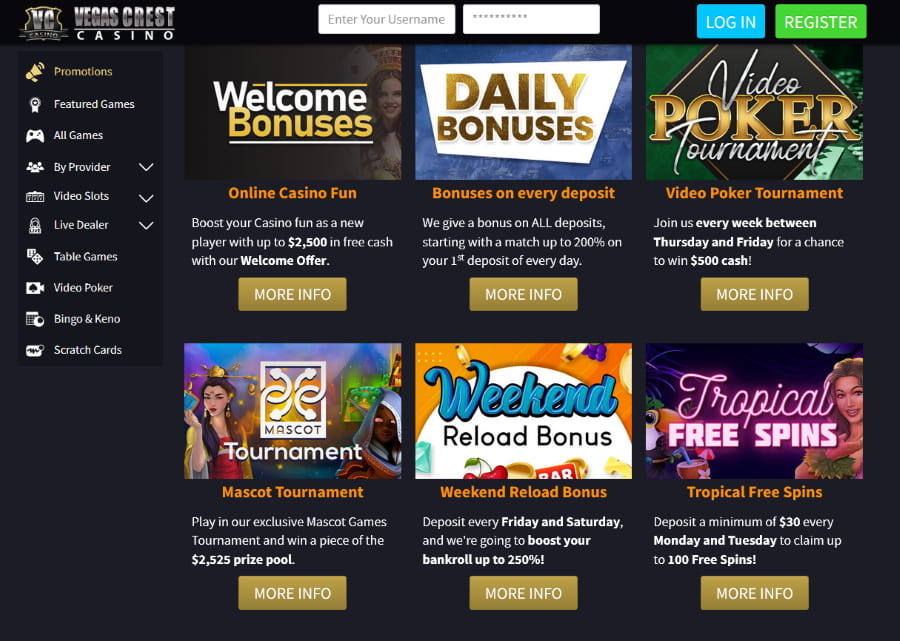Expand the Live Dealer chevron
The width and height of the screenshot is (900, 641).
pyautogui.click(x=146, y=225)
